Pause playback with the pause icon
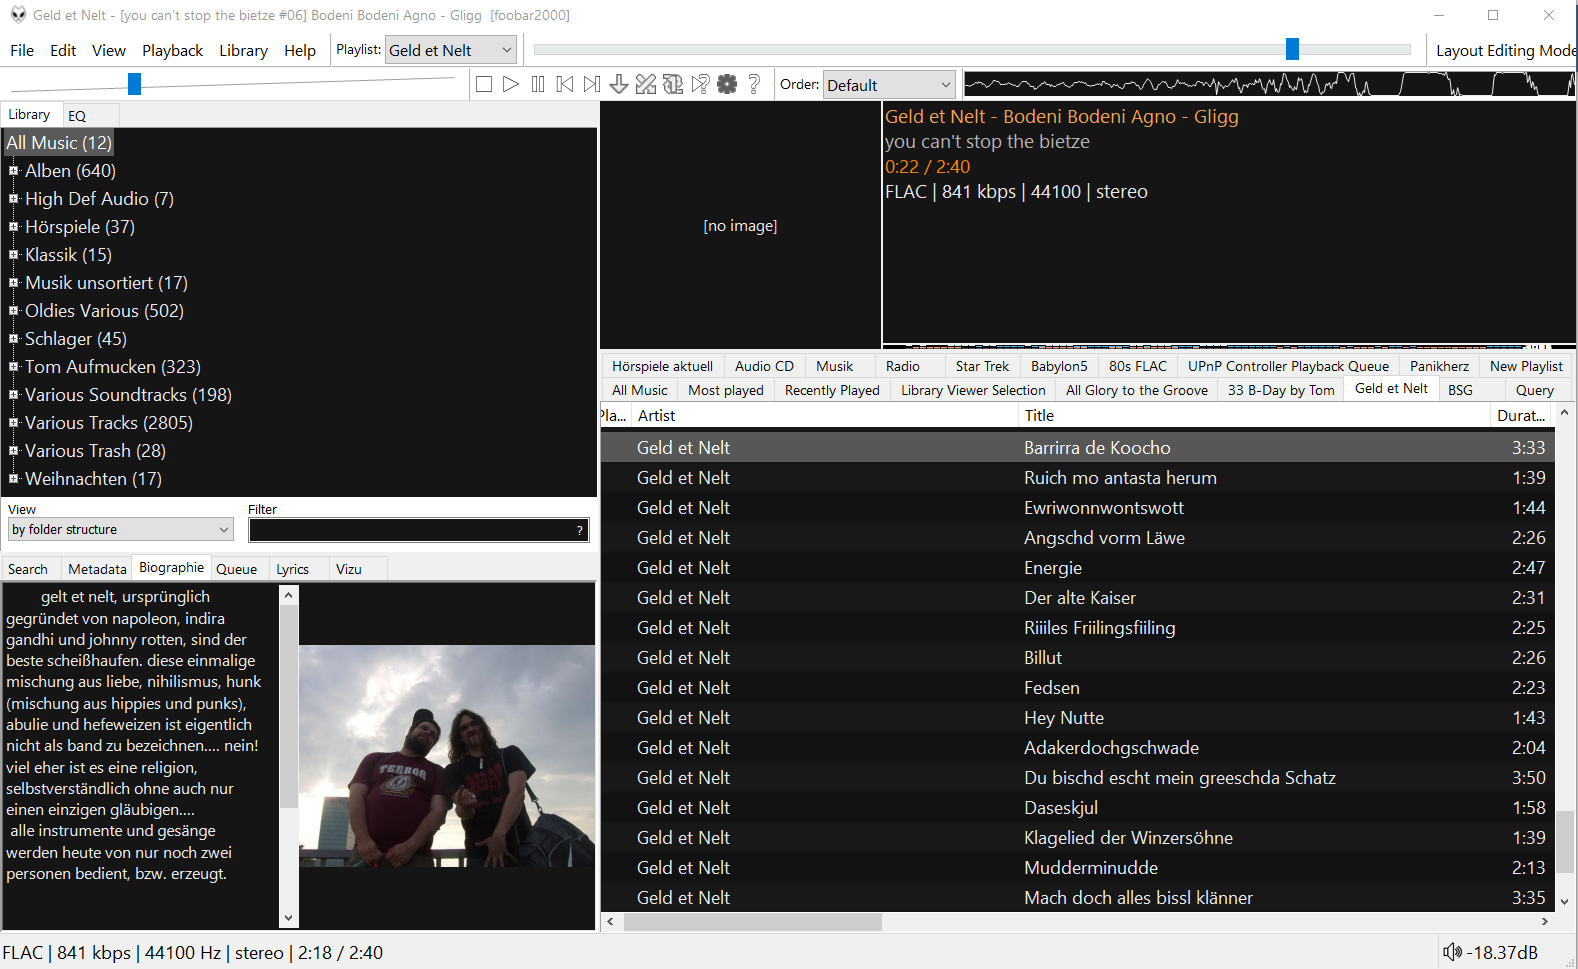The width and height of the screenshot is (1578, 969). point(538,84)
